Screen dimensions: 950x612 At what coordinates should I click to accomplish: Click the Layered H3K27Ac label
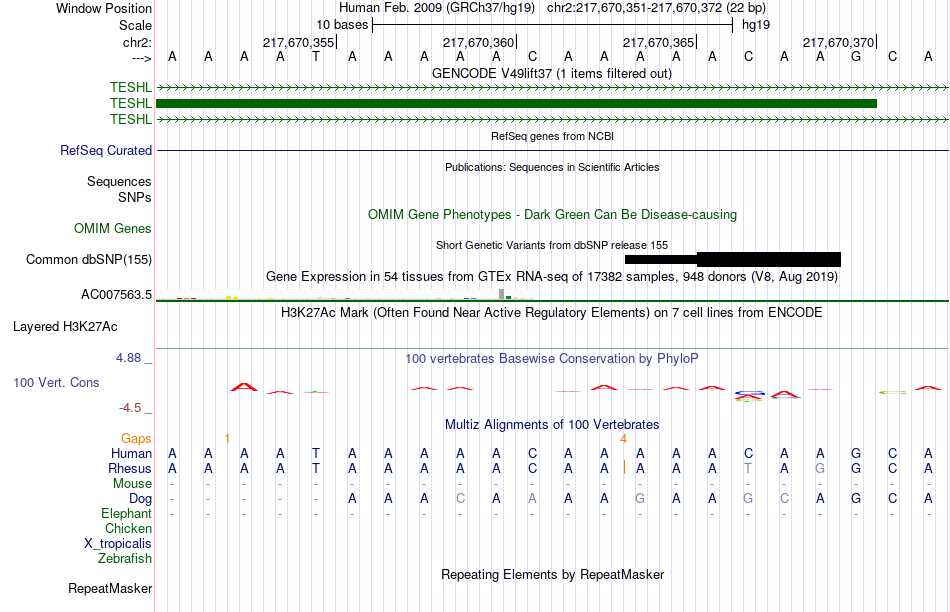click(65, 327)
